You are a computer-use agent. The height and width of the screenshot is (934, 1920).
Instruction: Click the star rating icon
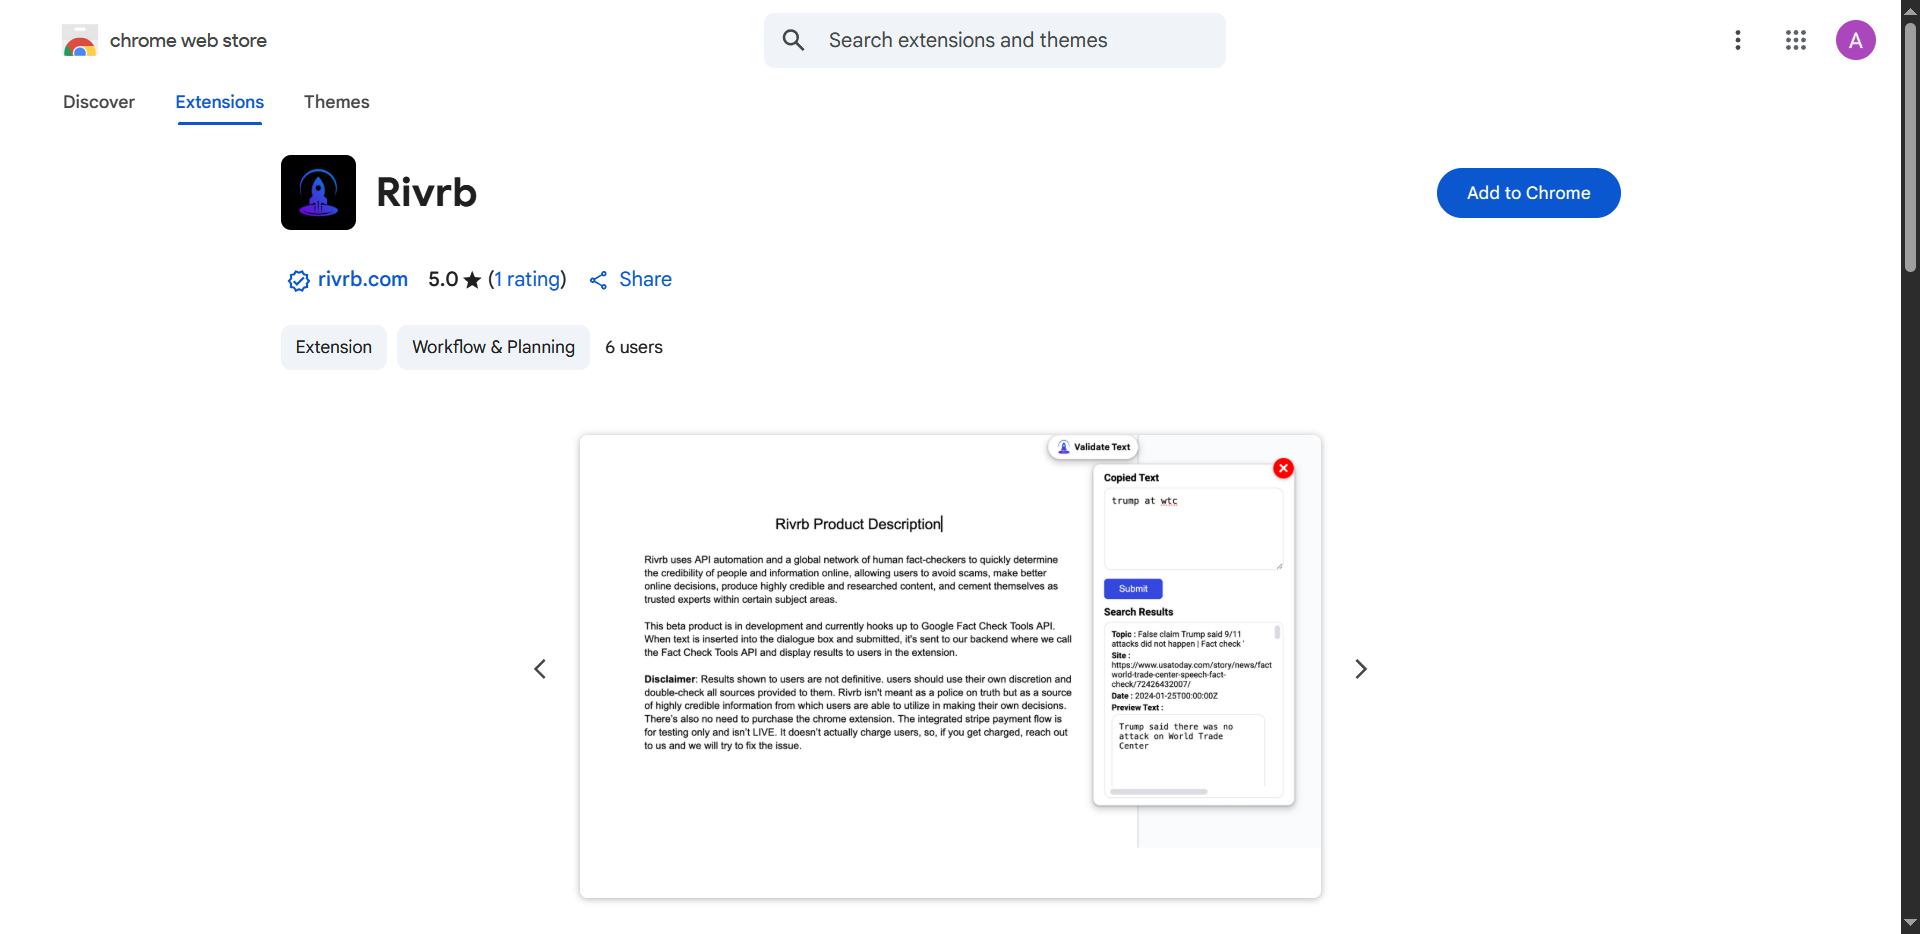(x=472, y=280)
